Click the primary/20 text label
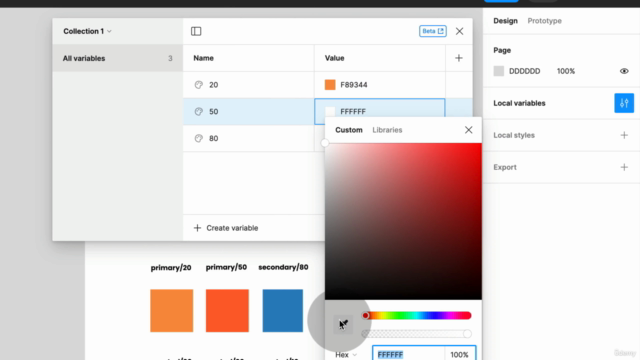This screenshot has height=360, width=640. click(x=171, y=268)
